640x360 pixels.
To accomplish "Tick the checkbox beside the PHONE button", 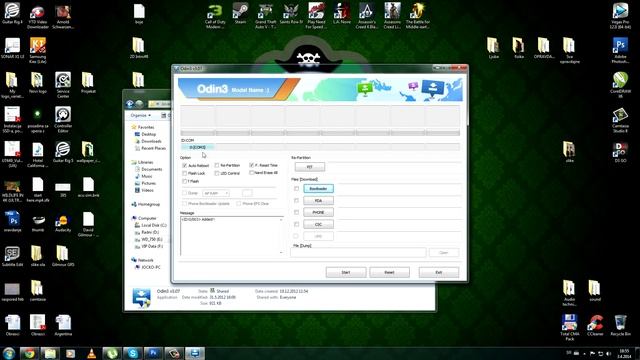I will 296,212.
